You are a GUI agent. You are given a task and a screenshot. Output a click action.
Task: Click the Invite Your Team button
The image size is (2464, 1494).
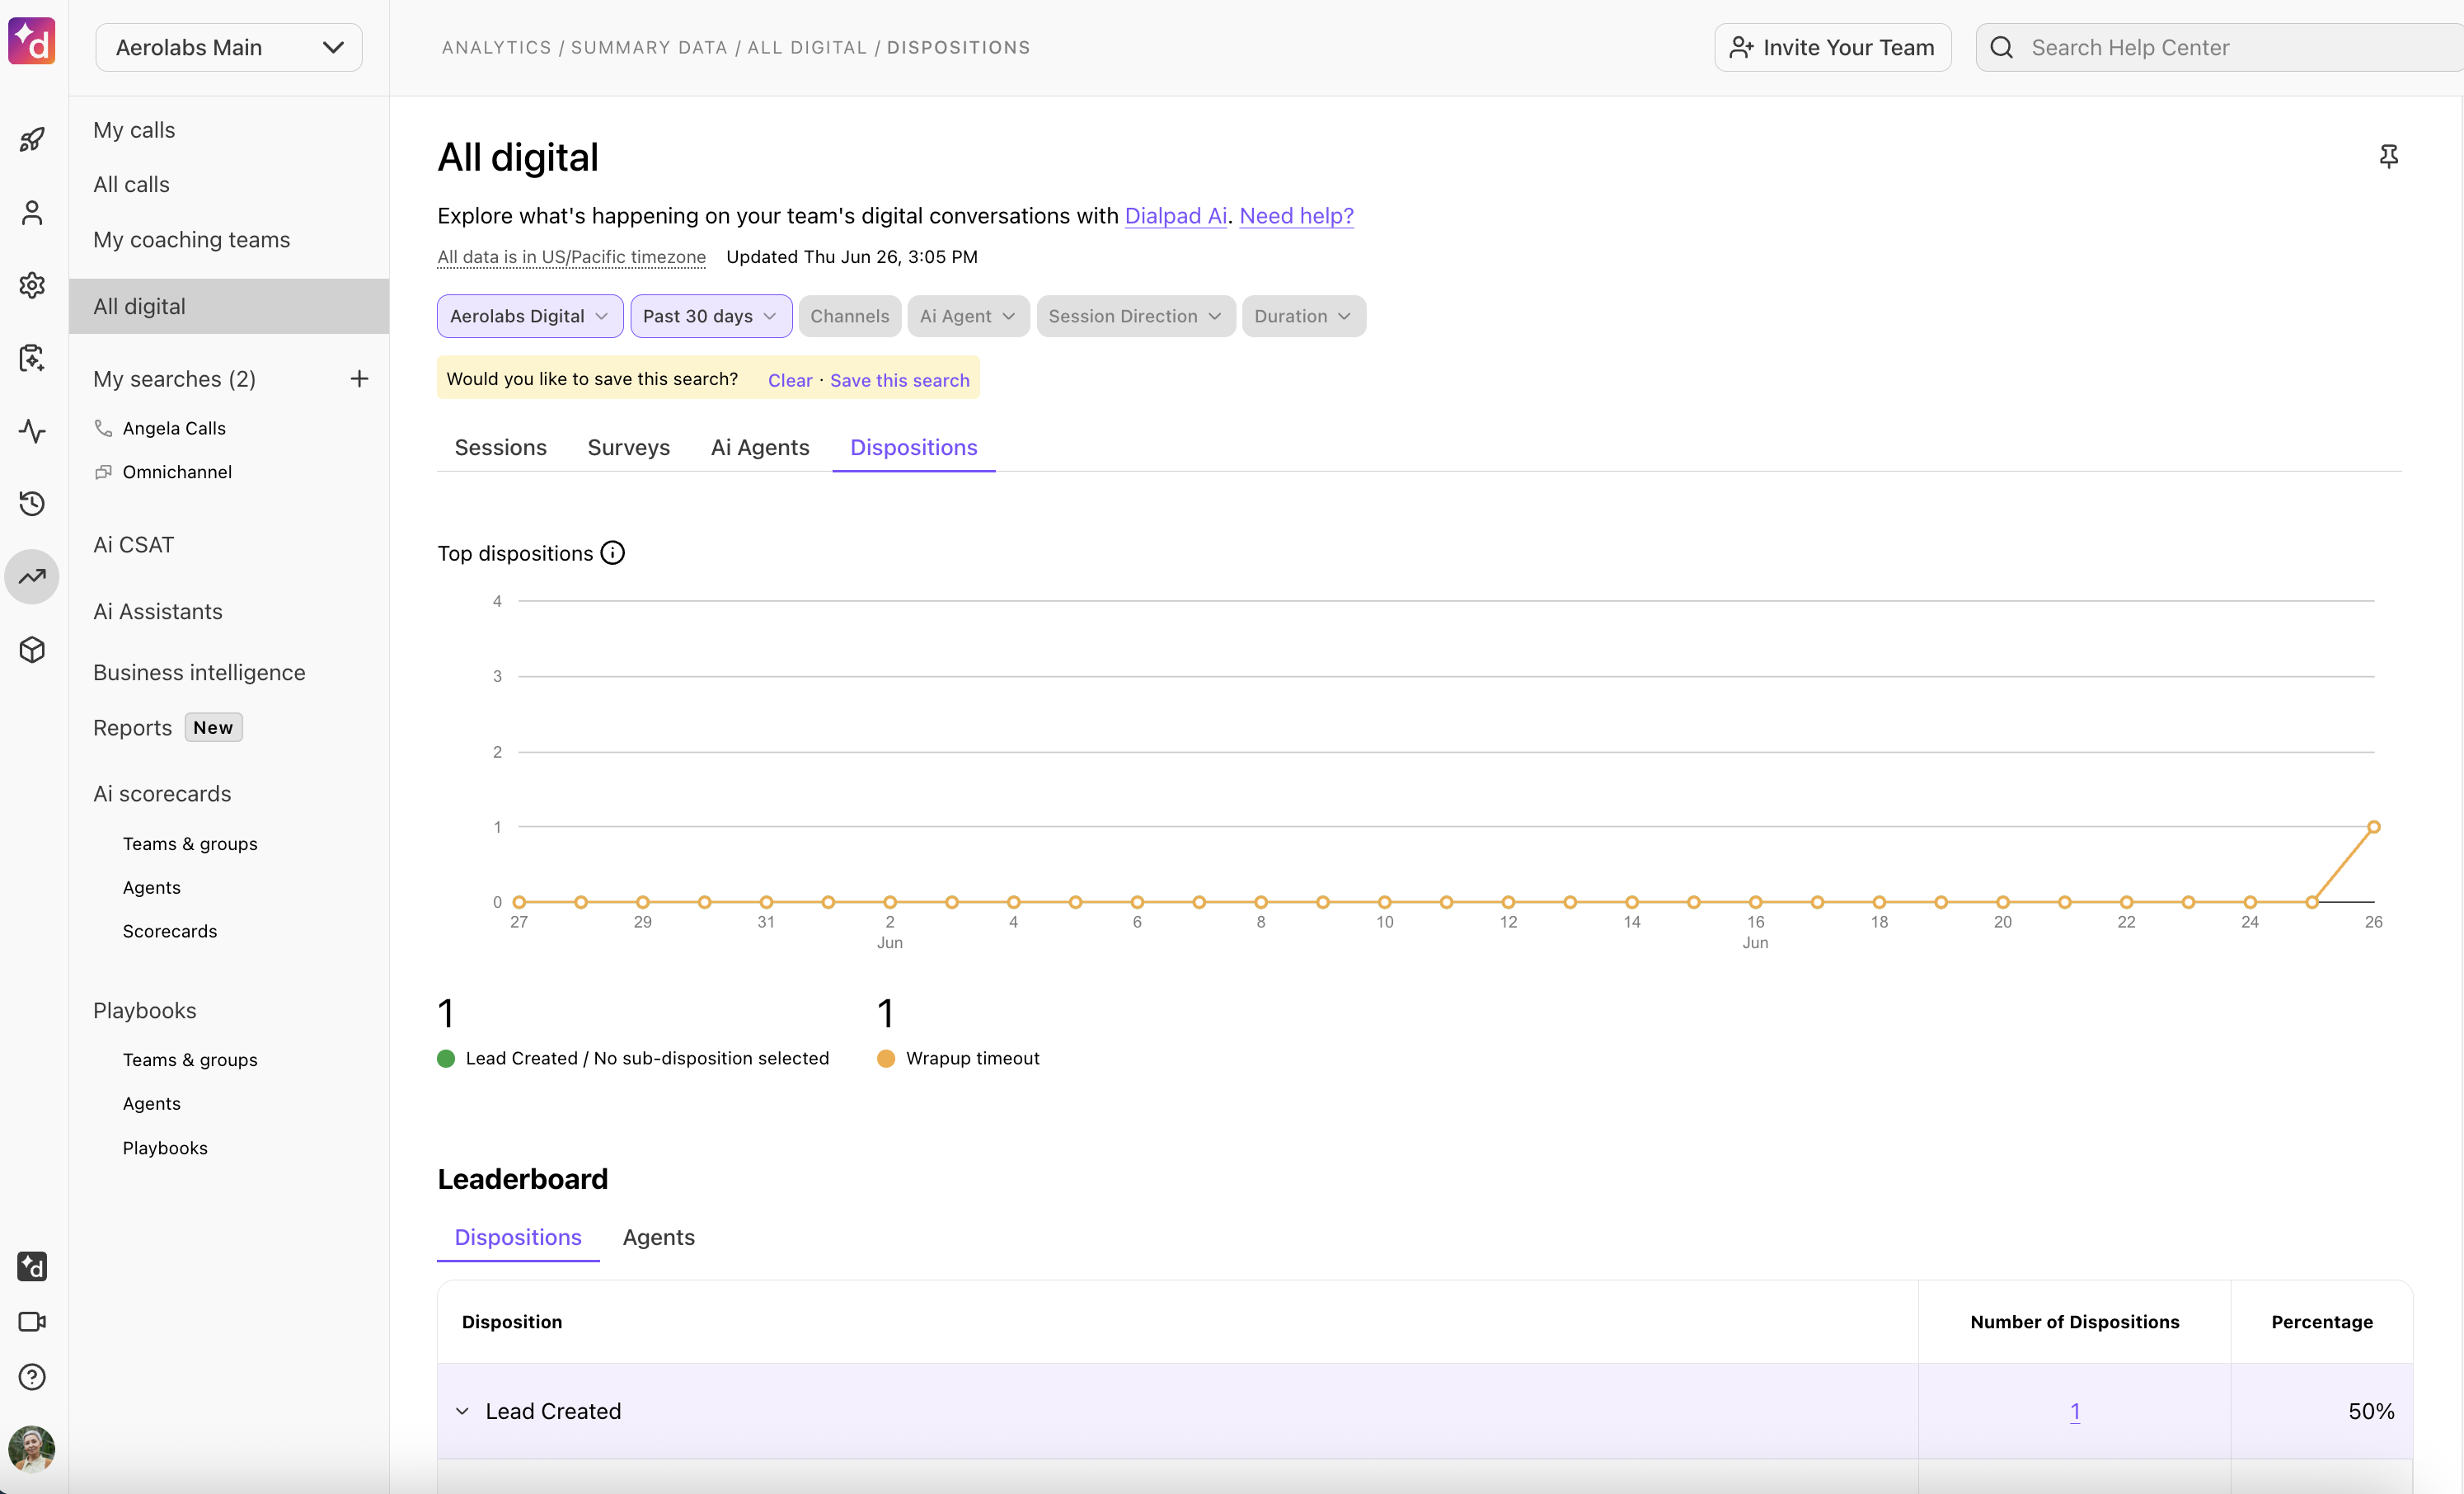click(1833, 47)
